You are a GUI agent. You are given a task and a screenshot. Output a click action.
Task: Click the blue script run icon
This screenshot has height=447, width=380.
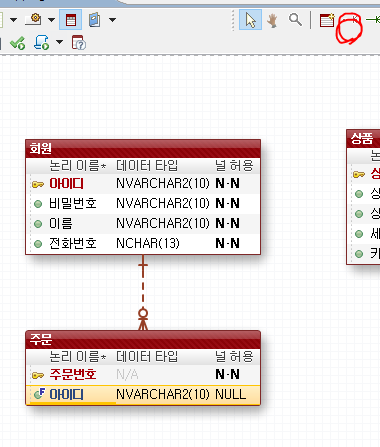[x=41, y=42]
